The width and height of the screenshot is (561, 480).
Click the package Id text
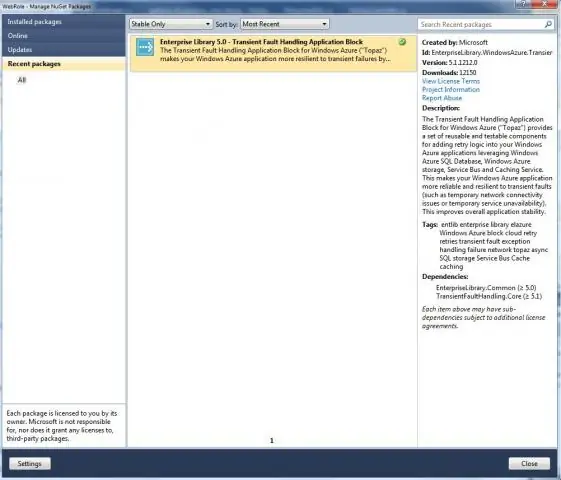[x=487, y=53]
